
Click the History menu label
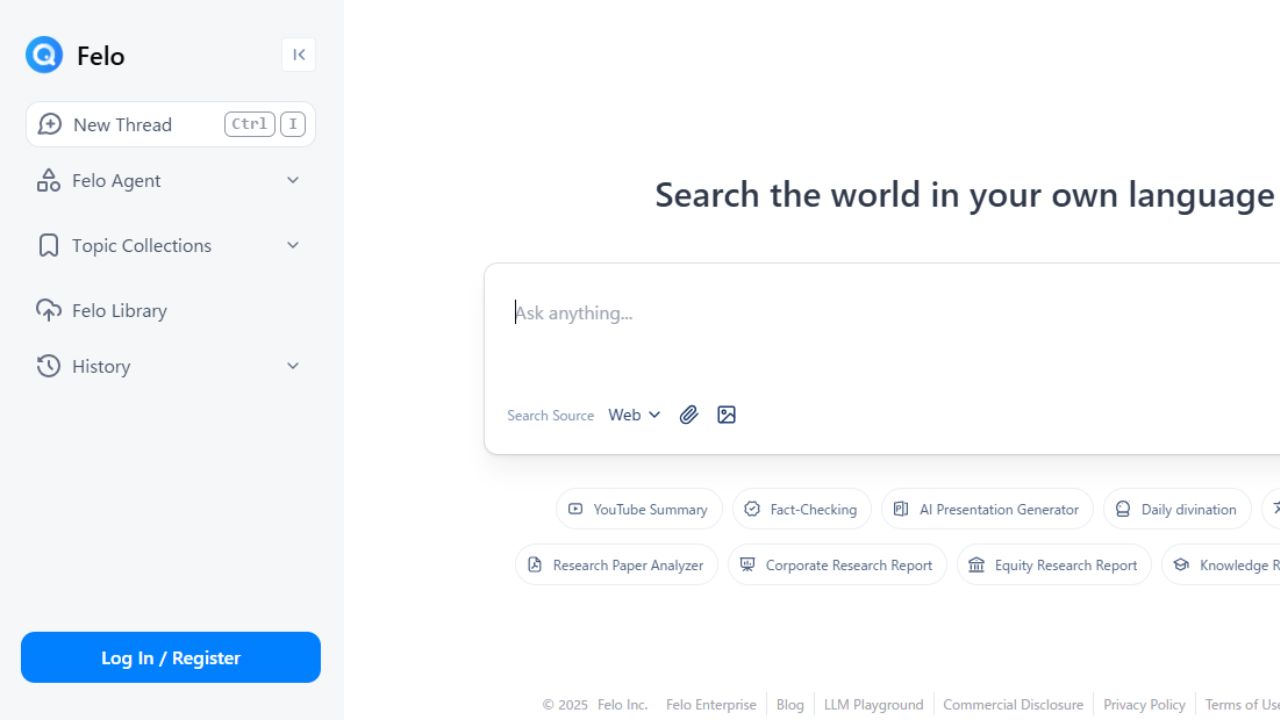(101, 366)
